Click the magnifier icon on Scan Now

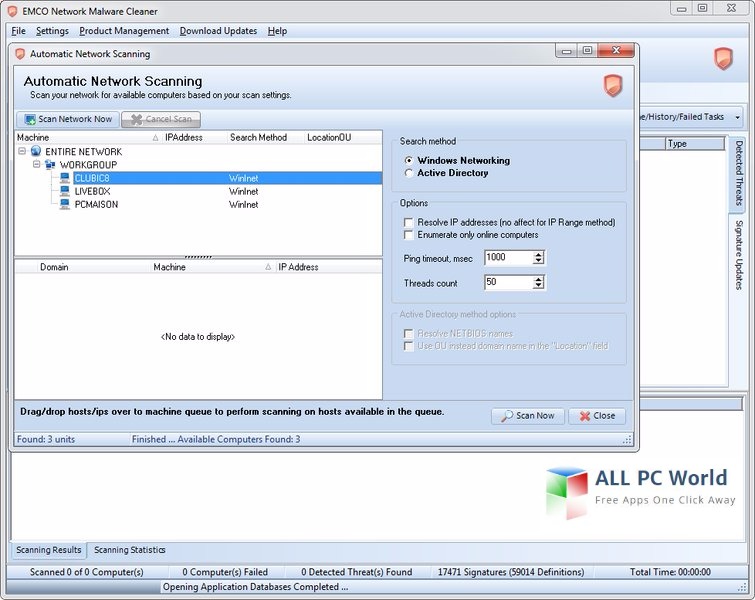[505, 416]
